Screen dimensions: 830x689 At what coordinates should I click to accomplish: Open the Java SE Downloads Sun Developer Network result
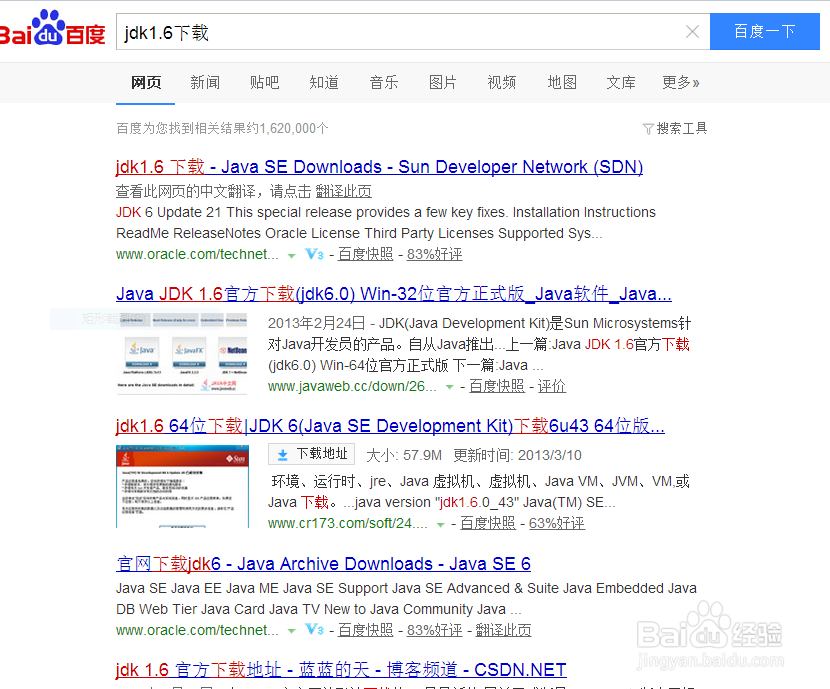coord(379,167)
